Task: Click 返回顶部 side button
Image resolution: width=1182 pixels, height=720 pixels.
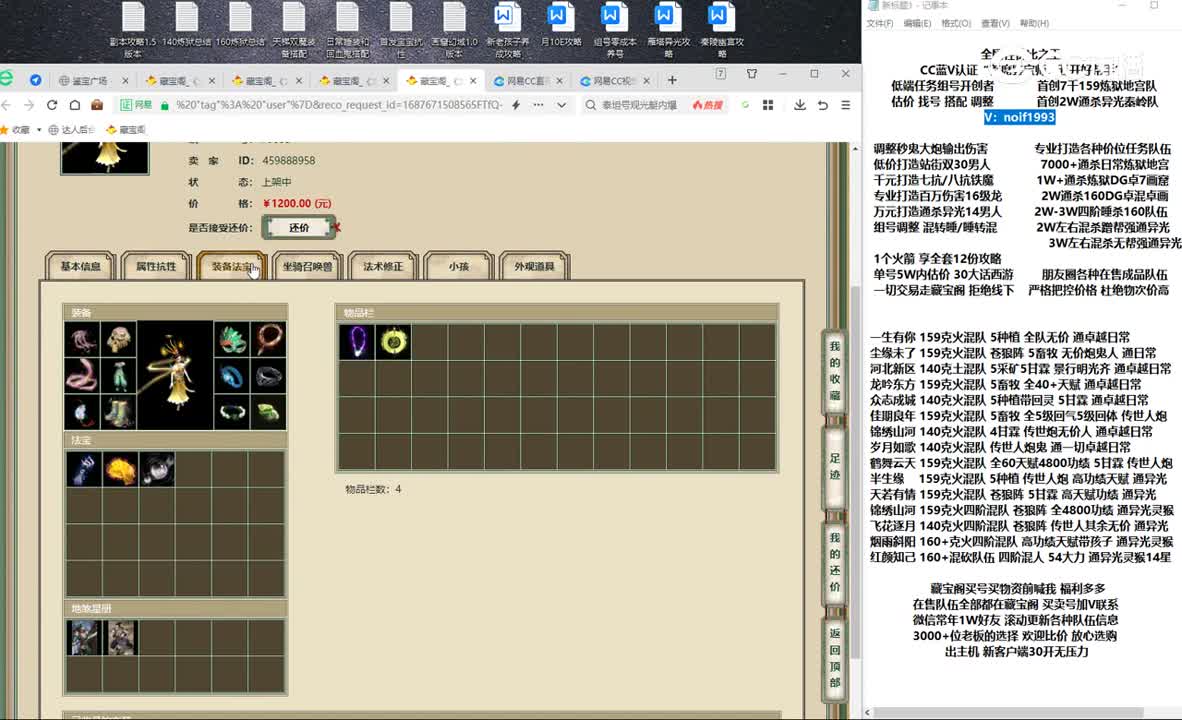Action: tap(834, 657)
